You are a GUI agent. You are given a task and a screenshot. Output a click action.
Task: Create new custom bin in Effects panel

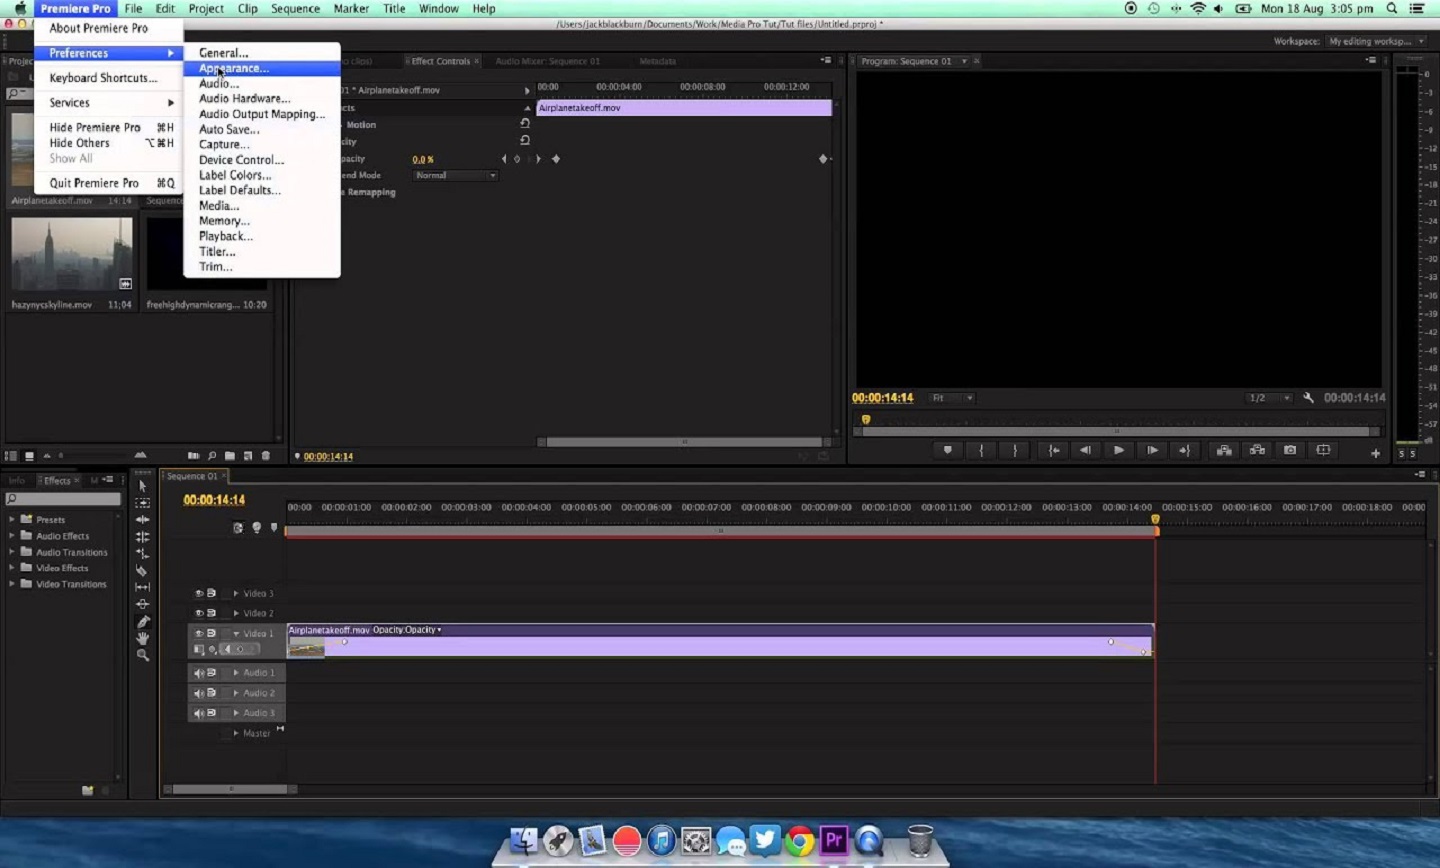tap(87, 790)
